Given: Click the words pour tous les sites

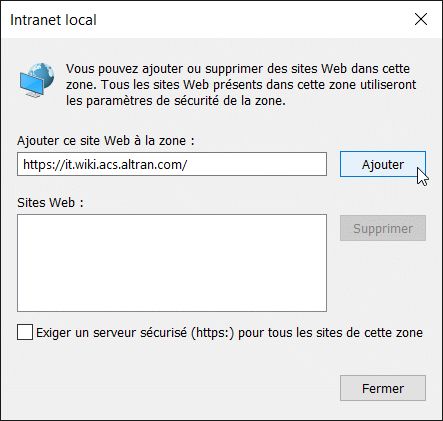Looking at the screenshot, I should click(292, 333).
